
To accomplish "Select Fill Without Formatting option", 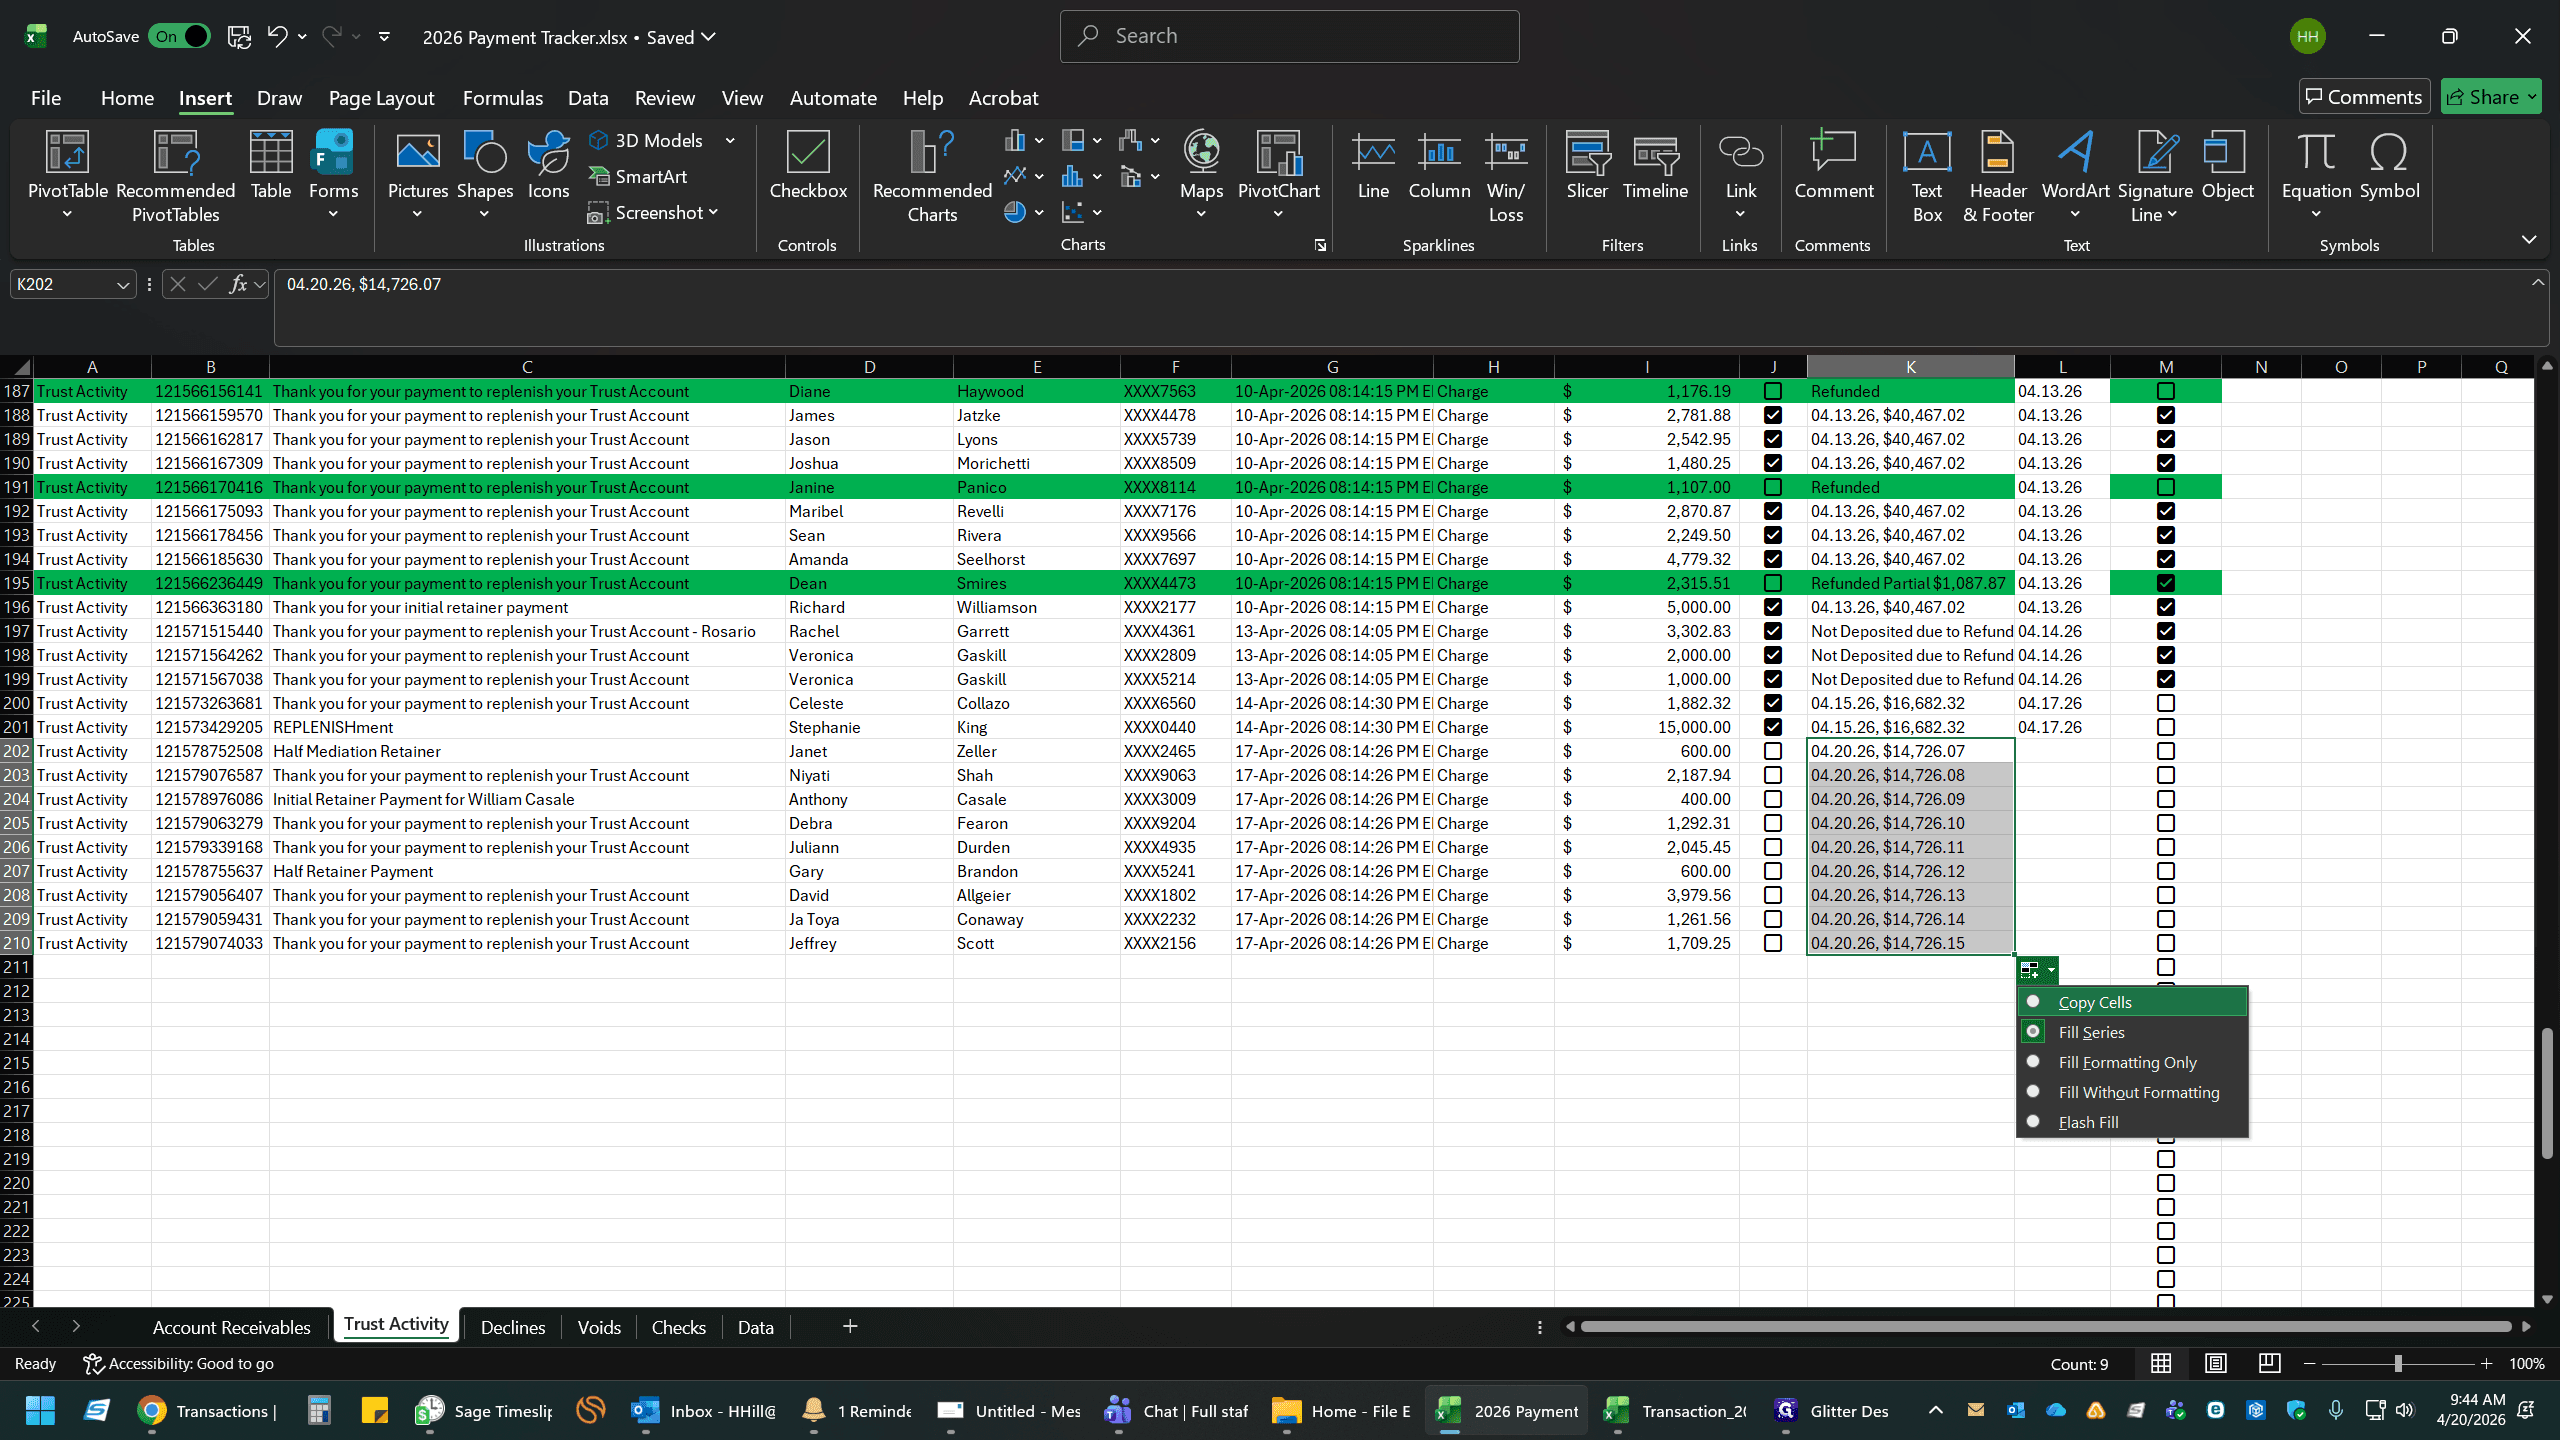I will (x=2132, y=1092).
